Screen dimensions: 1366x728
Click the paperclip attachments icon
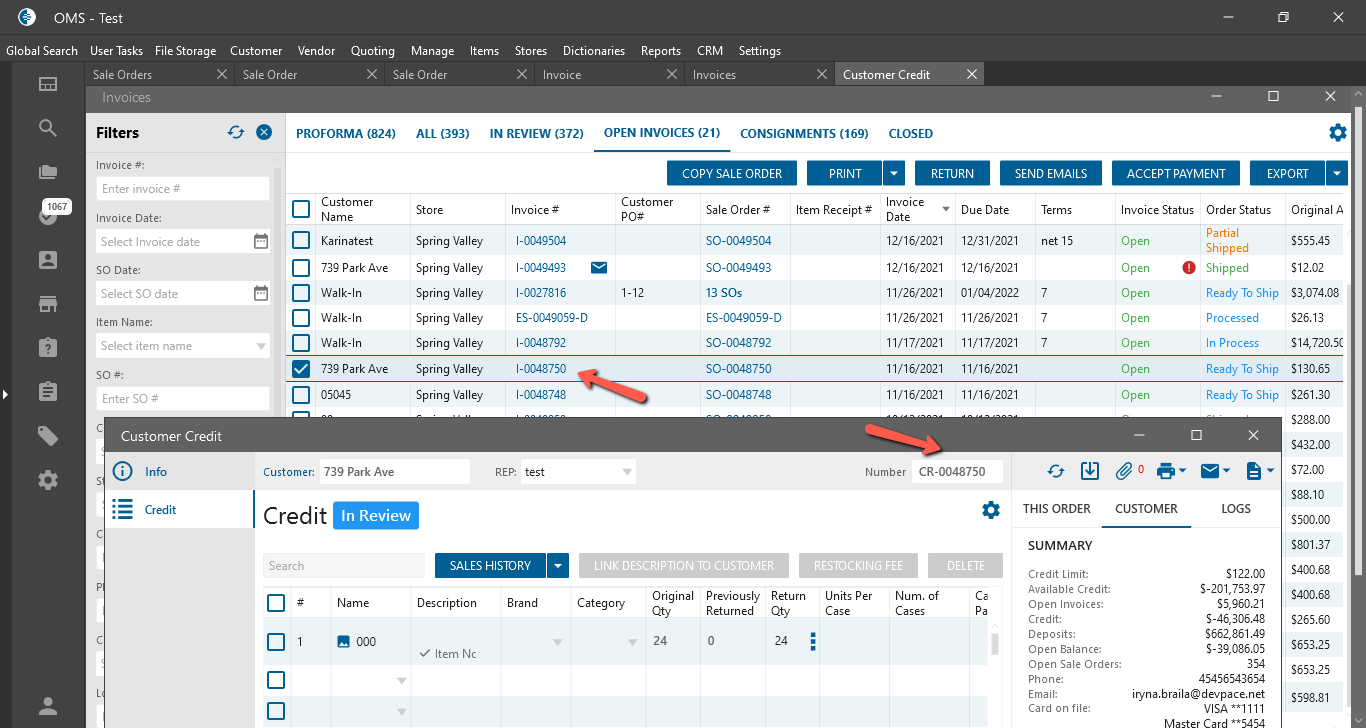click(1125, 471)
